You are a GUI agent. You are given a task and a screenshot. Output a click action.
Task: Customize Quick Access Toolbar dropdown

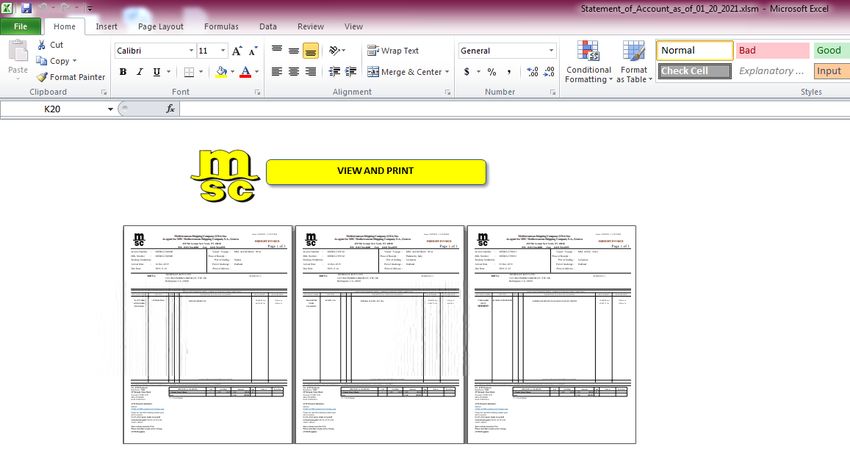tap(89, 8)
